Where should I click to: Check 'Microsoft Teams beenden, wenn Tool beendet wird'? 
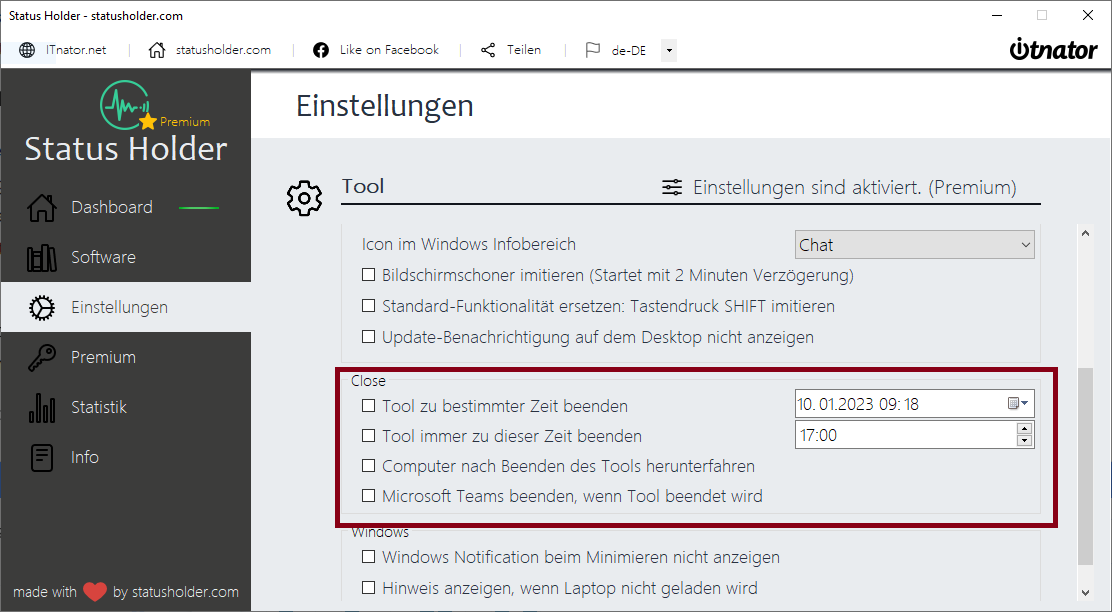click(x=369, y=496)
